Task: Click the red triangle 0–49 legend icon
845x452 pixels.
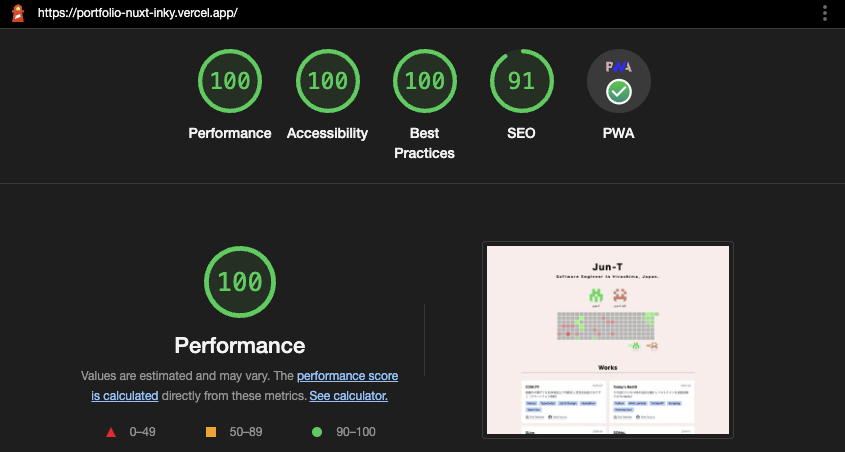Action: (111, 432)
